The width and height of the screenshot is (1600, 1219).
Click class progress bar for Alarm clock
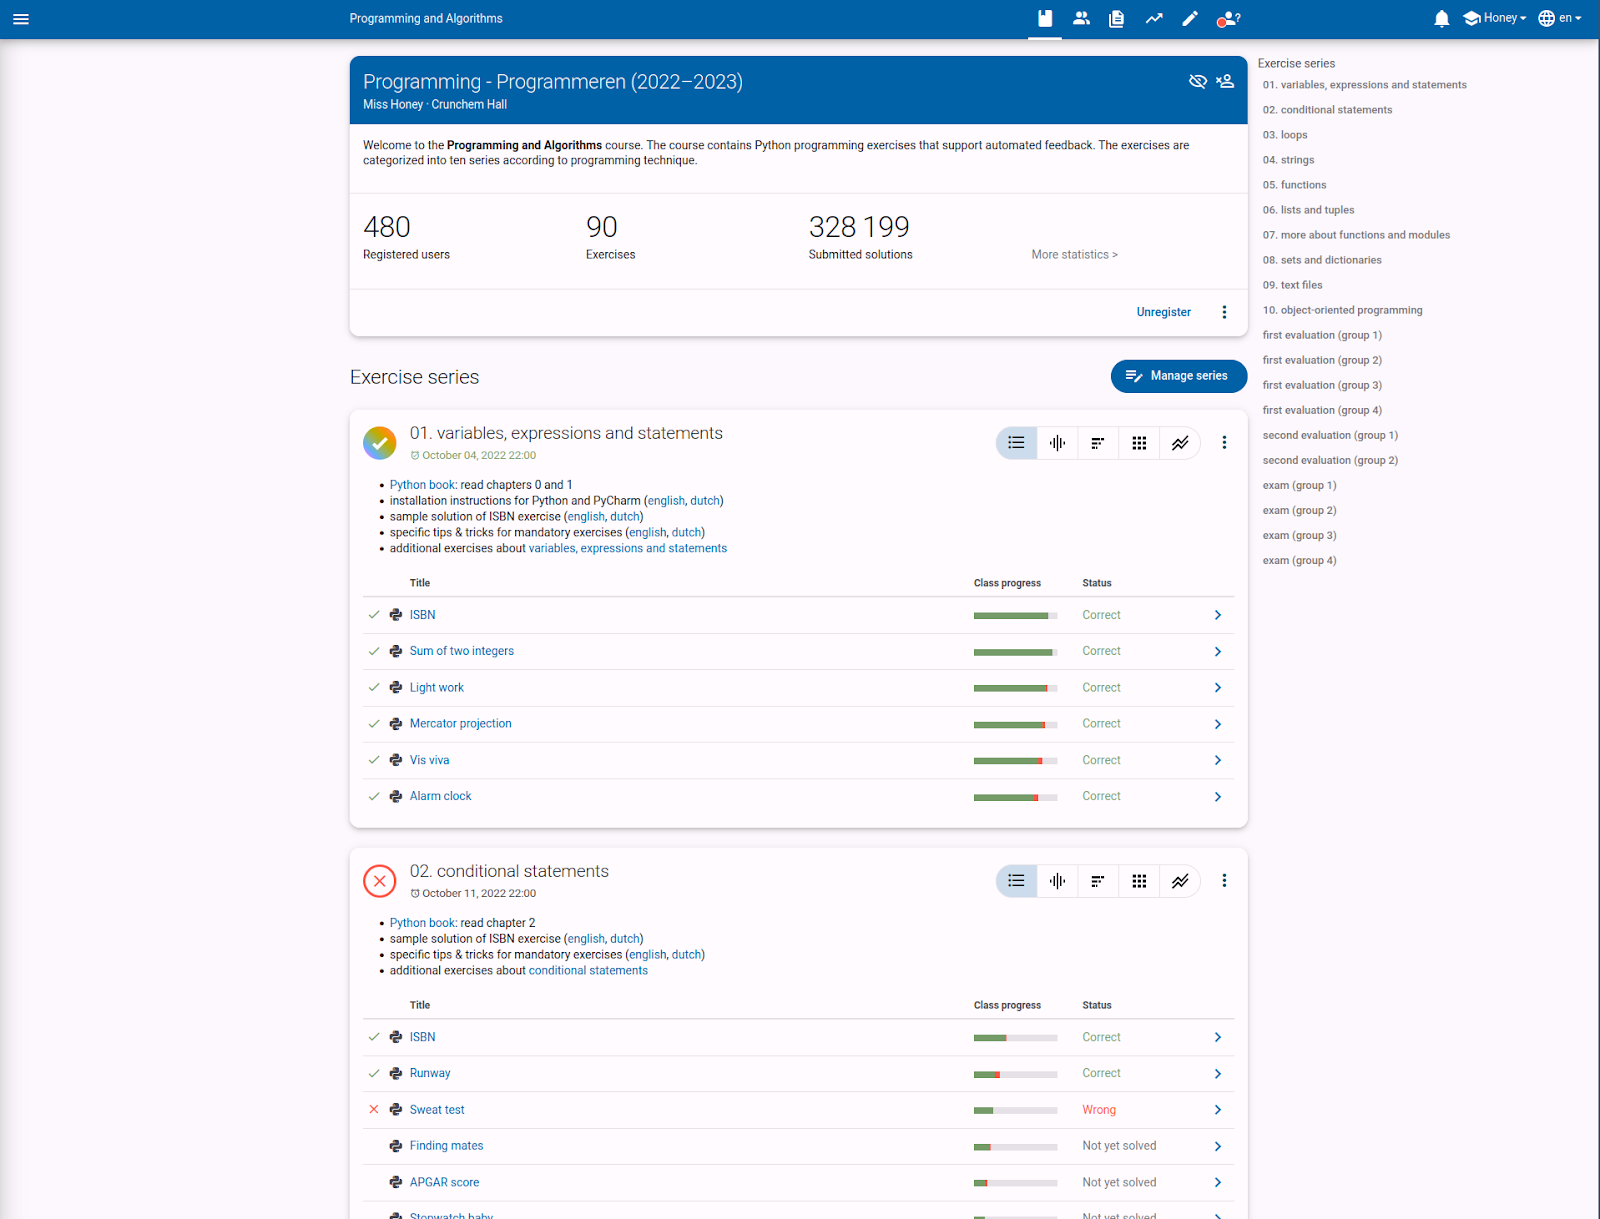1015,797
